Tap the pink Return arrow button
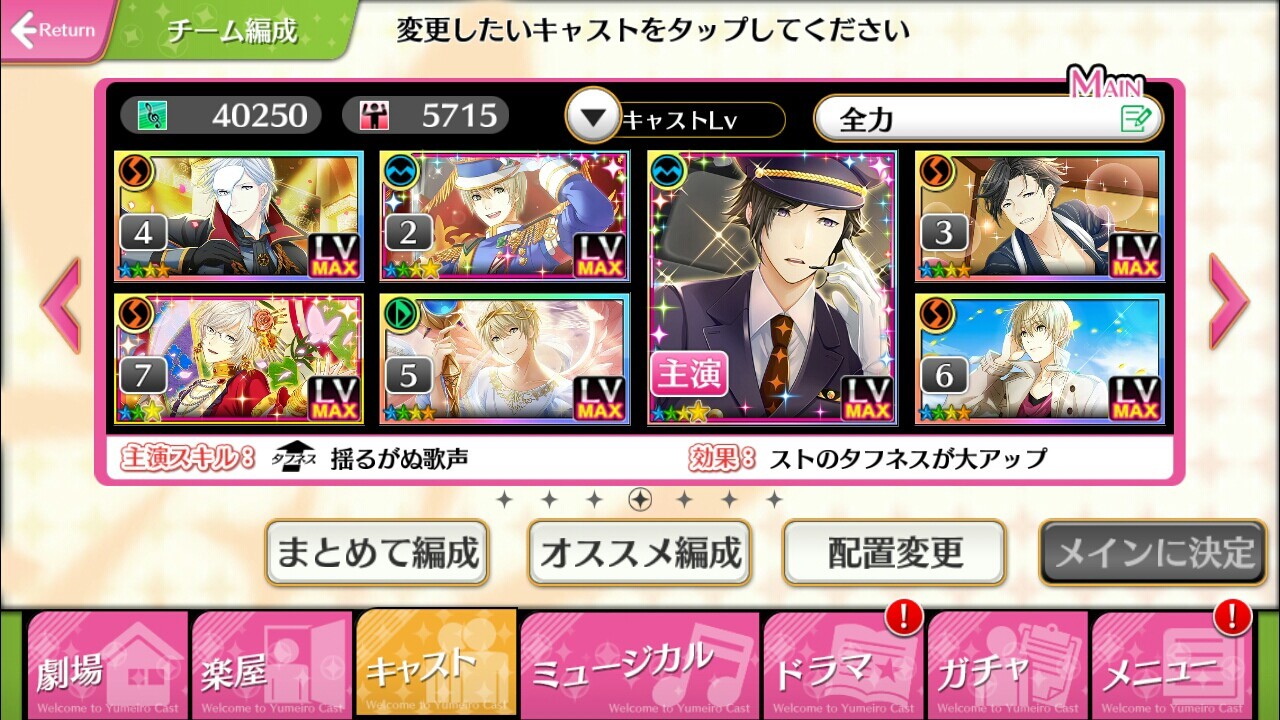 pyautogui.click(x=55, y=30)
